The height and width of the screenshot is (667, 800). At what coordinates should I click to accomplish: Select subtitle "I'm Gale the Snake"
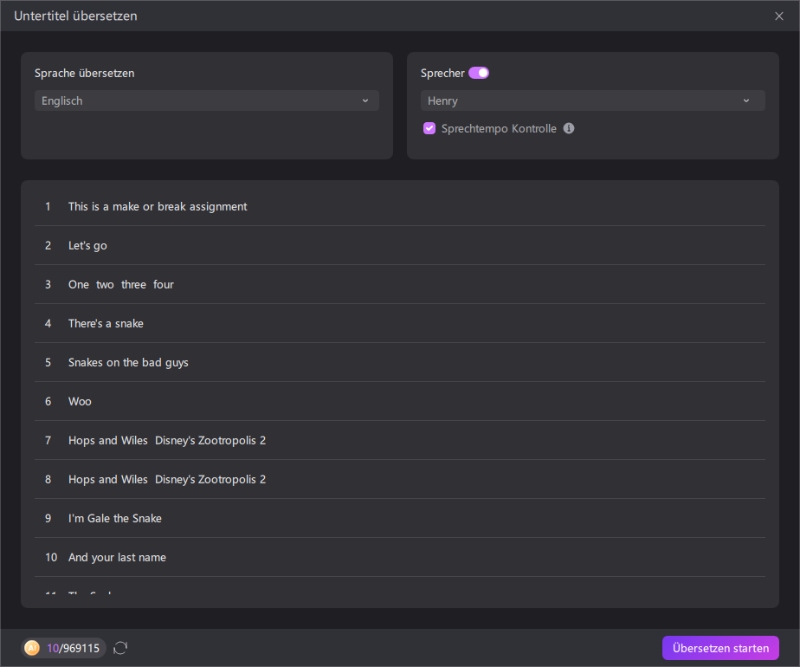[x=114, y=518]
